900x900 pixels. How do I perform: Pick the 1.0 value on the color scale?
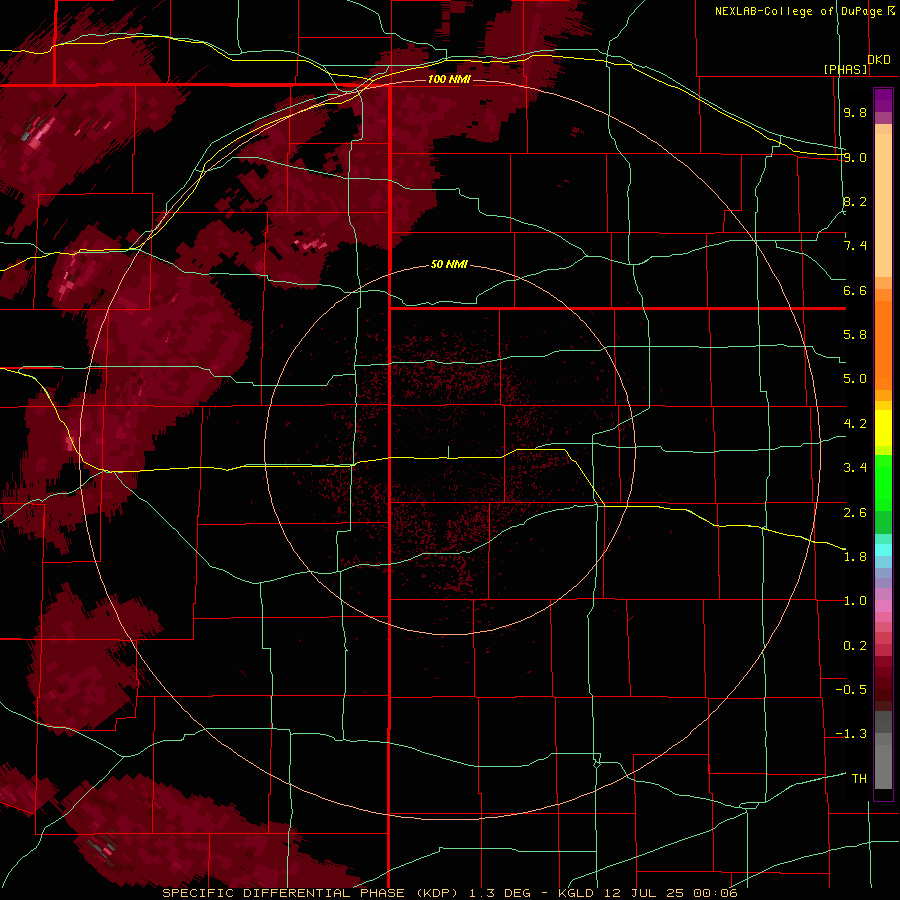855,601
